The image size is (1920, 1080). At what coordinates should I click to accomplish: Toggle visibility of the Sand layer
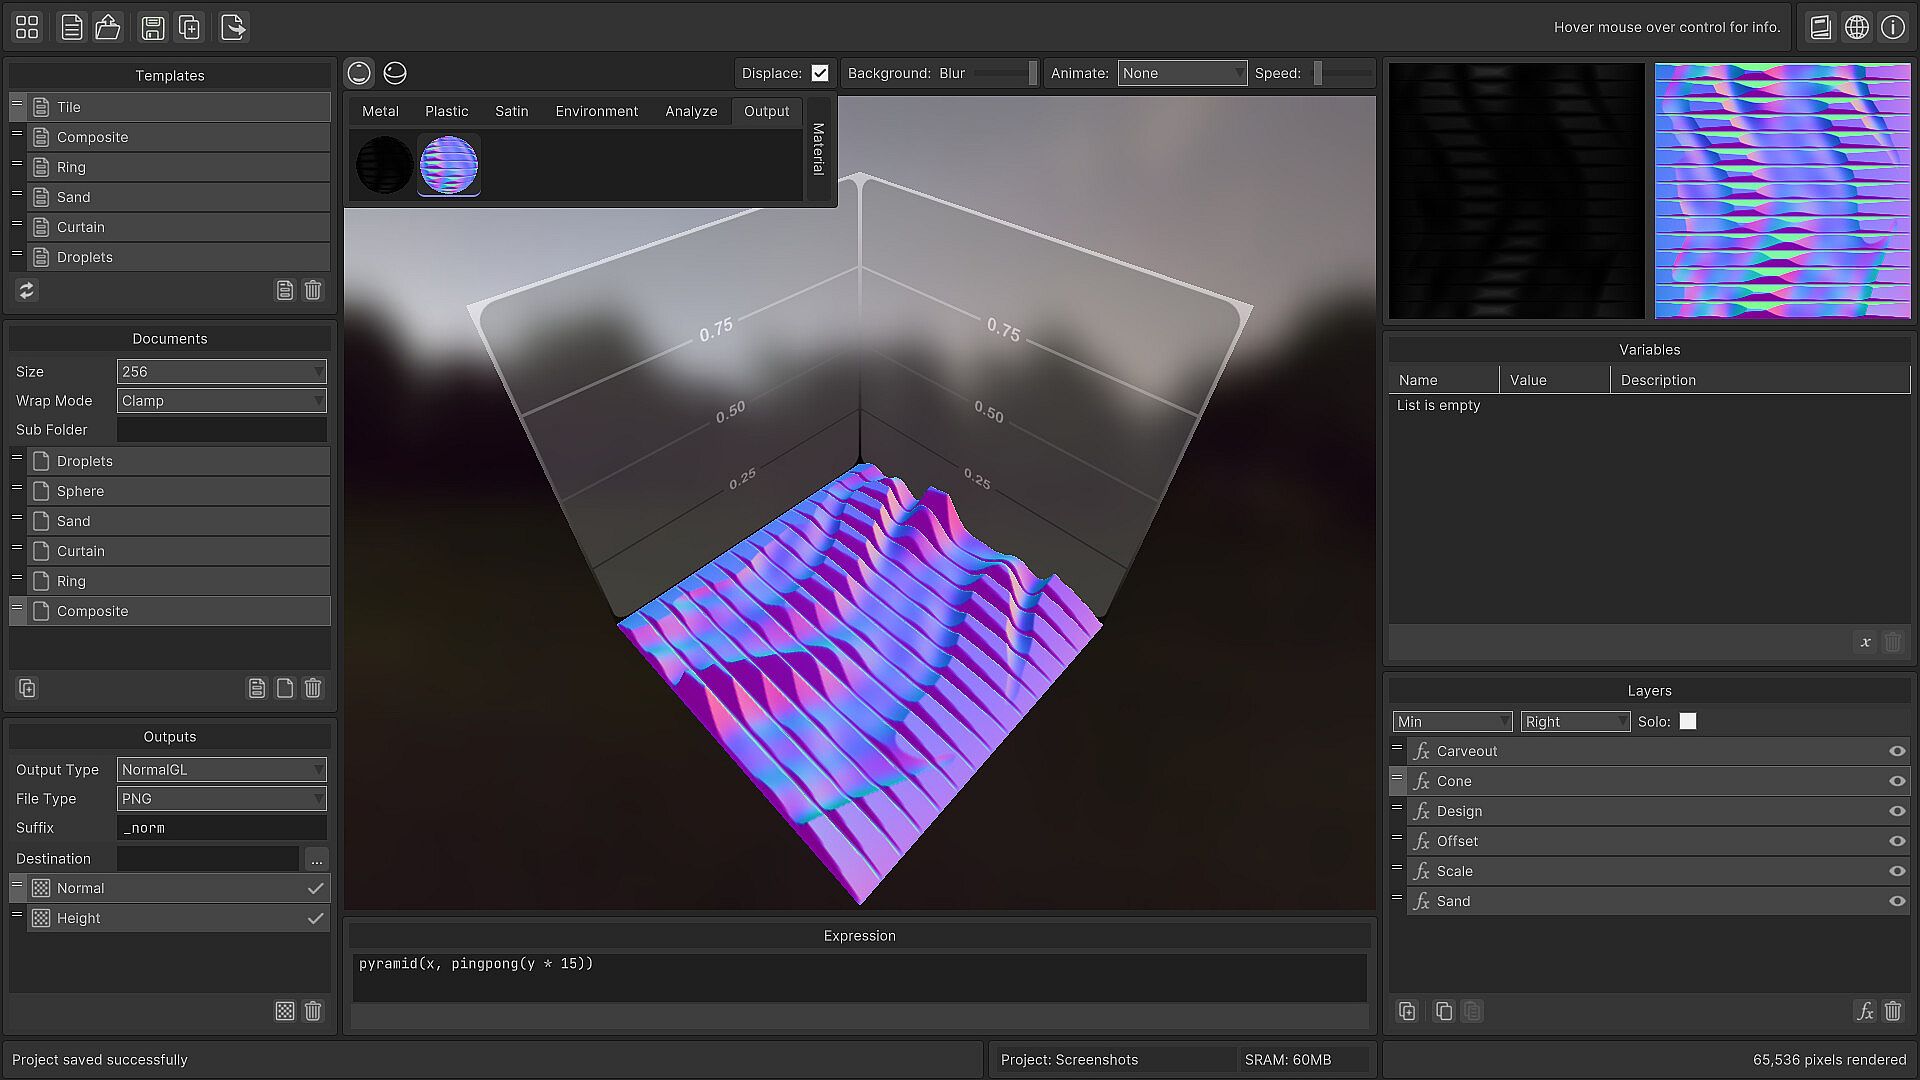[x=1897, y=901]
